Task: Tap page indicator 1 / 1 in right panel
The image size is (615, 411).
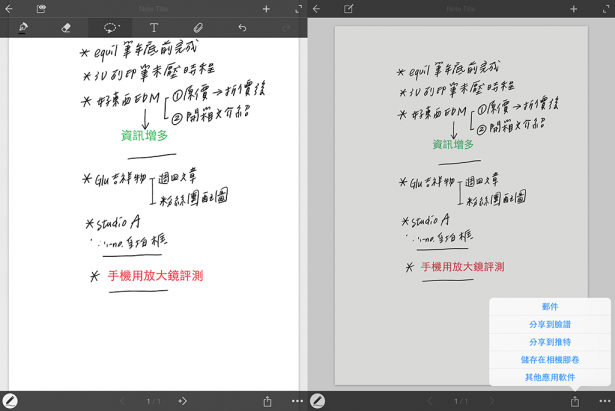Action: (x=461, y=401)
